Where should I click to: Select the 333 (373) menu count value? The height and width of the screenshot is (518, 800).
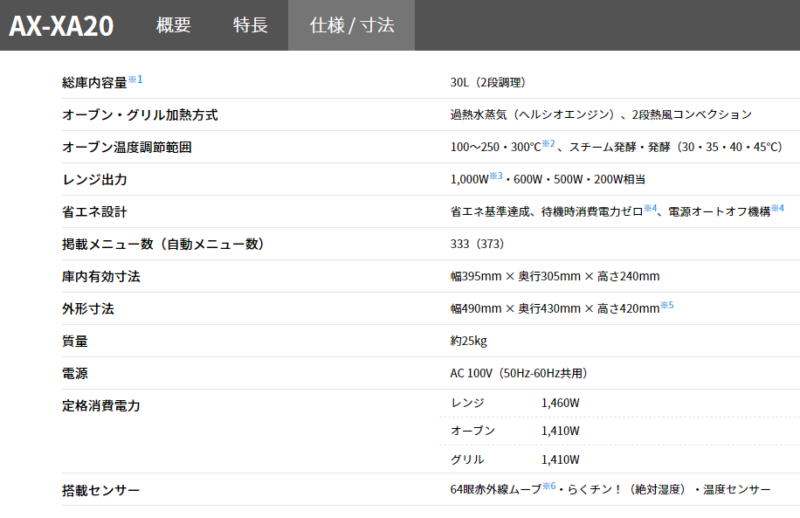pos(477,244)
